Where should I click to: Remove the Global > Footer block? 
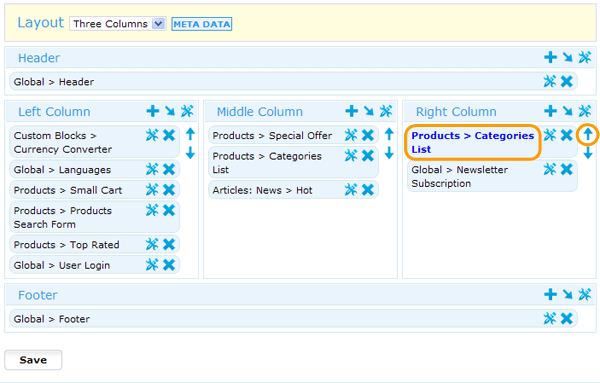567,318
